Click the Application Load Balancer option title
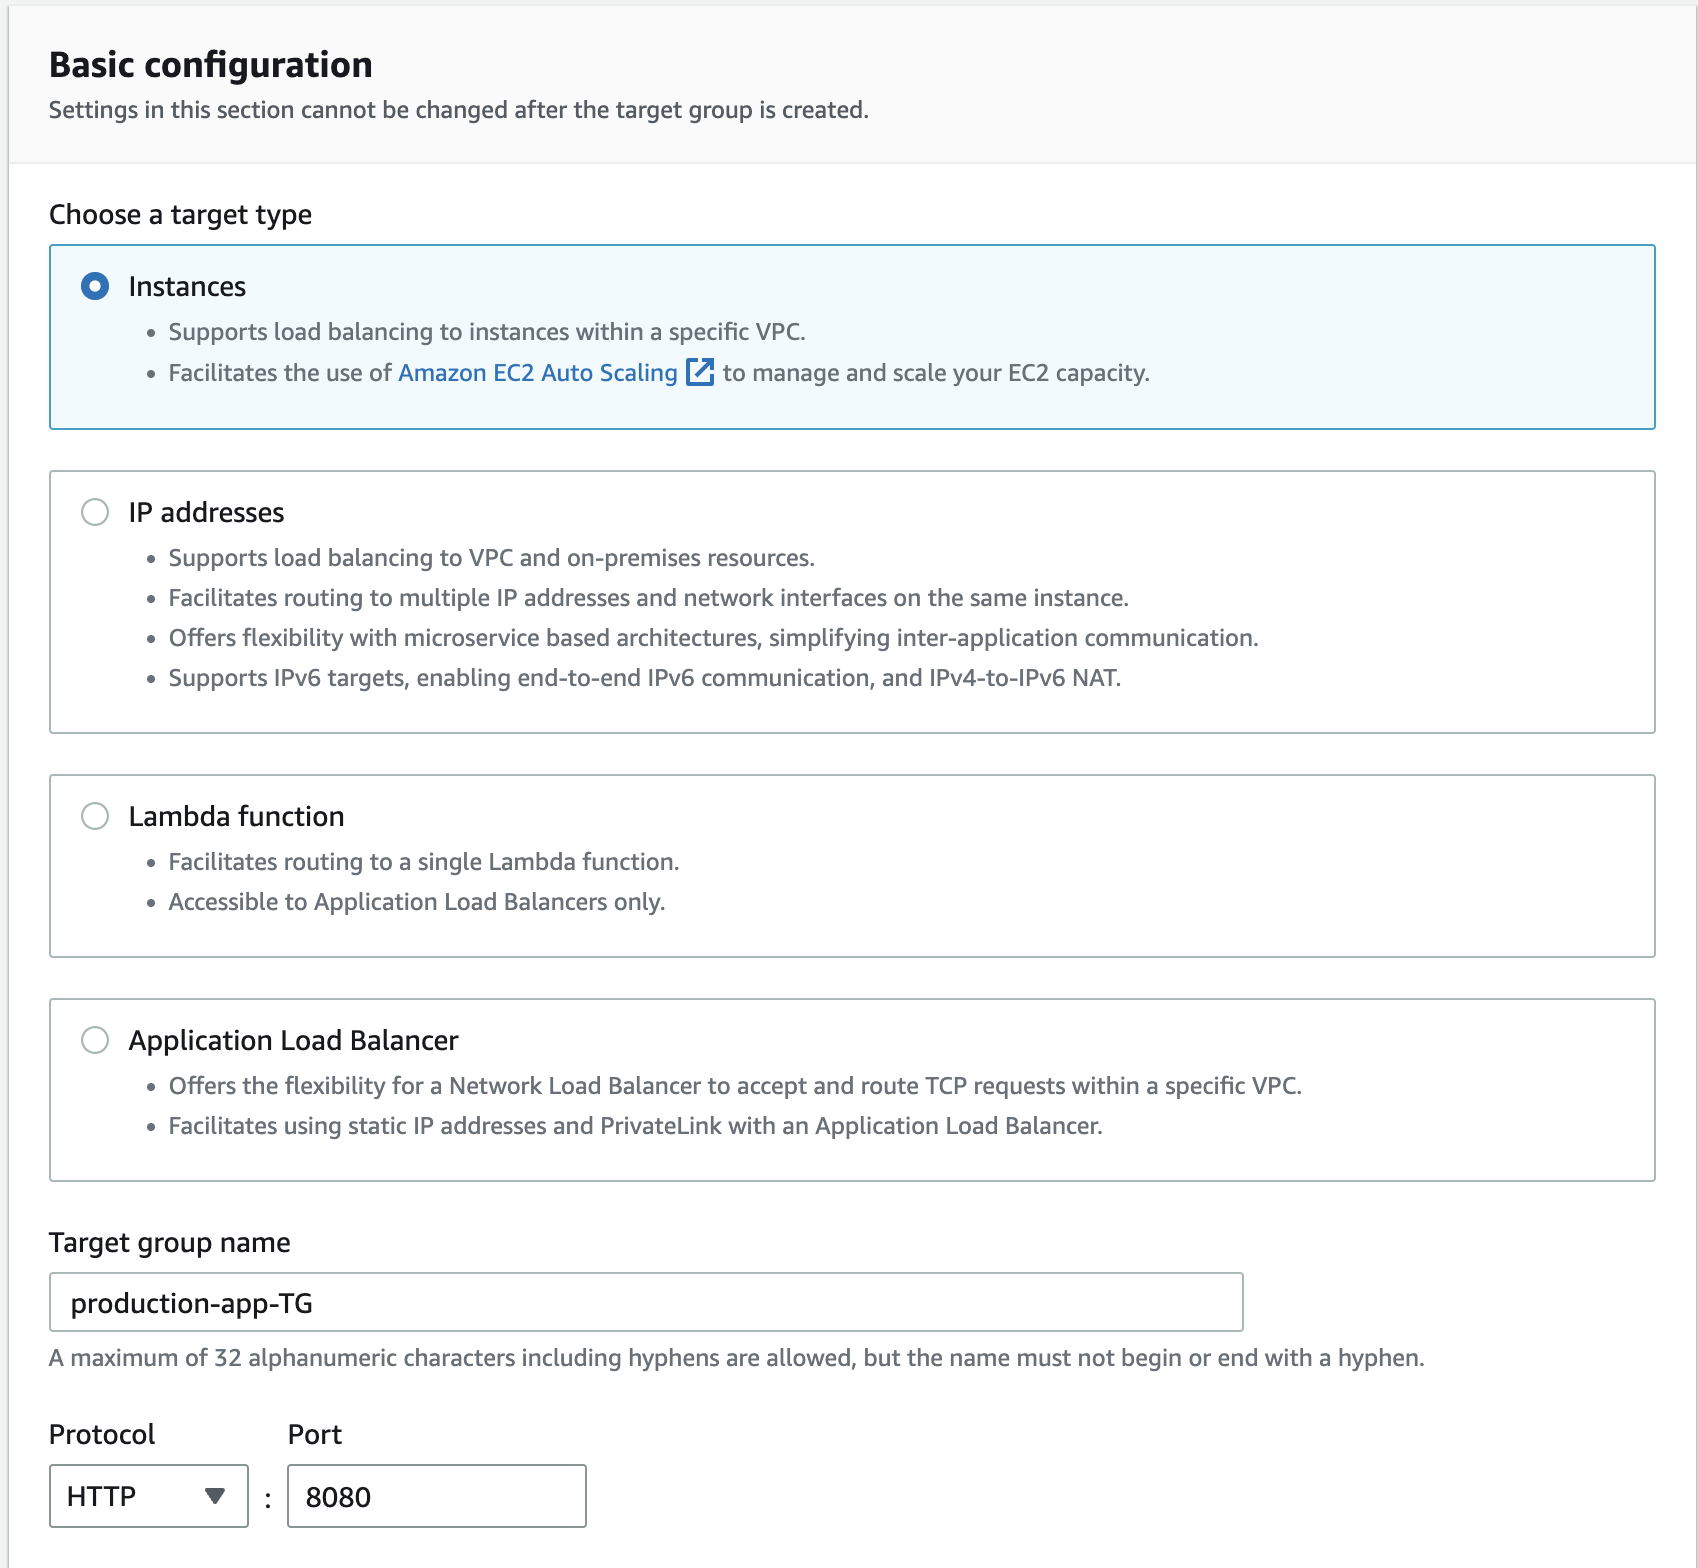 point(293,1041)
